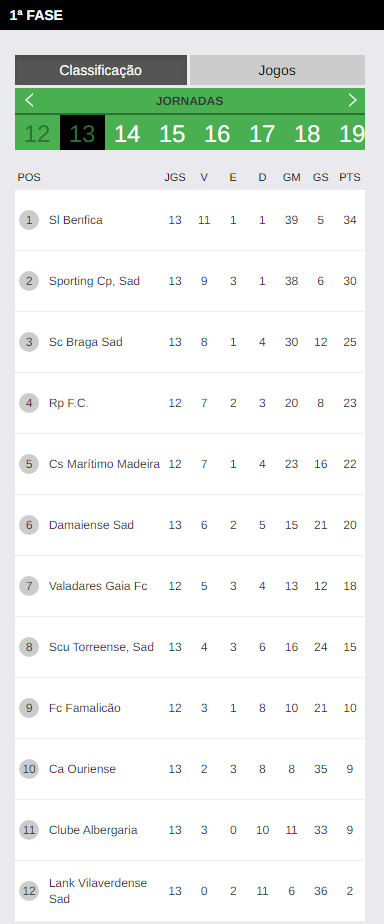Select Valadares Gaia Fc row
The height and width of the screenshot is (924, 384).
pyautogui.click(x=190, y=586)
